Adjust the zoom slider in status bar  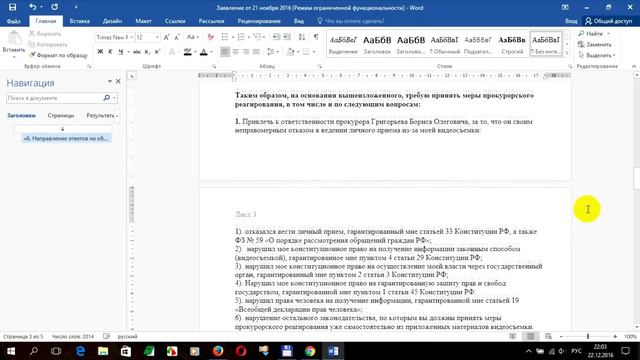[x=588, y=336]
